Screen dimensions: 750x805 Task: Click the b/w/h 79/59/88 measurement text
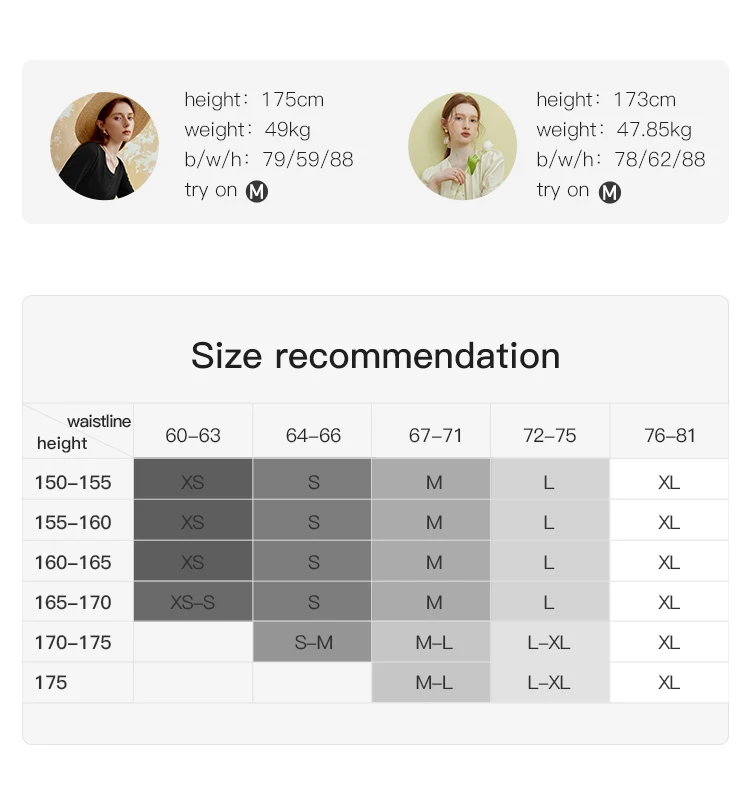point(269,160)
